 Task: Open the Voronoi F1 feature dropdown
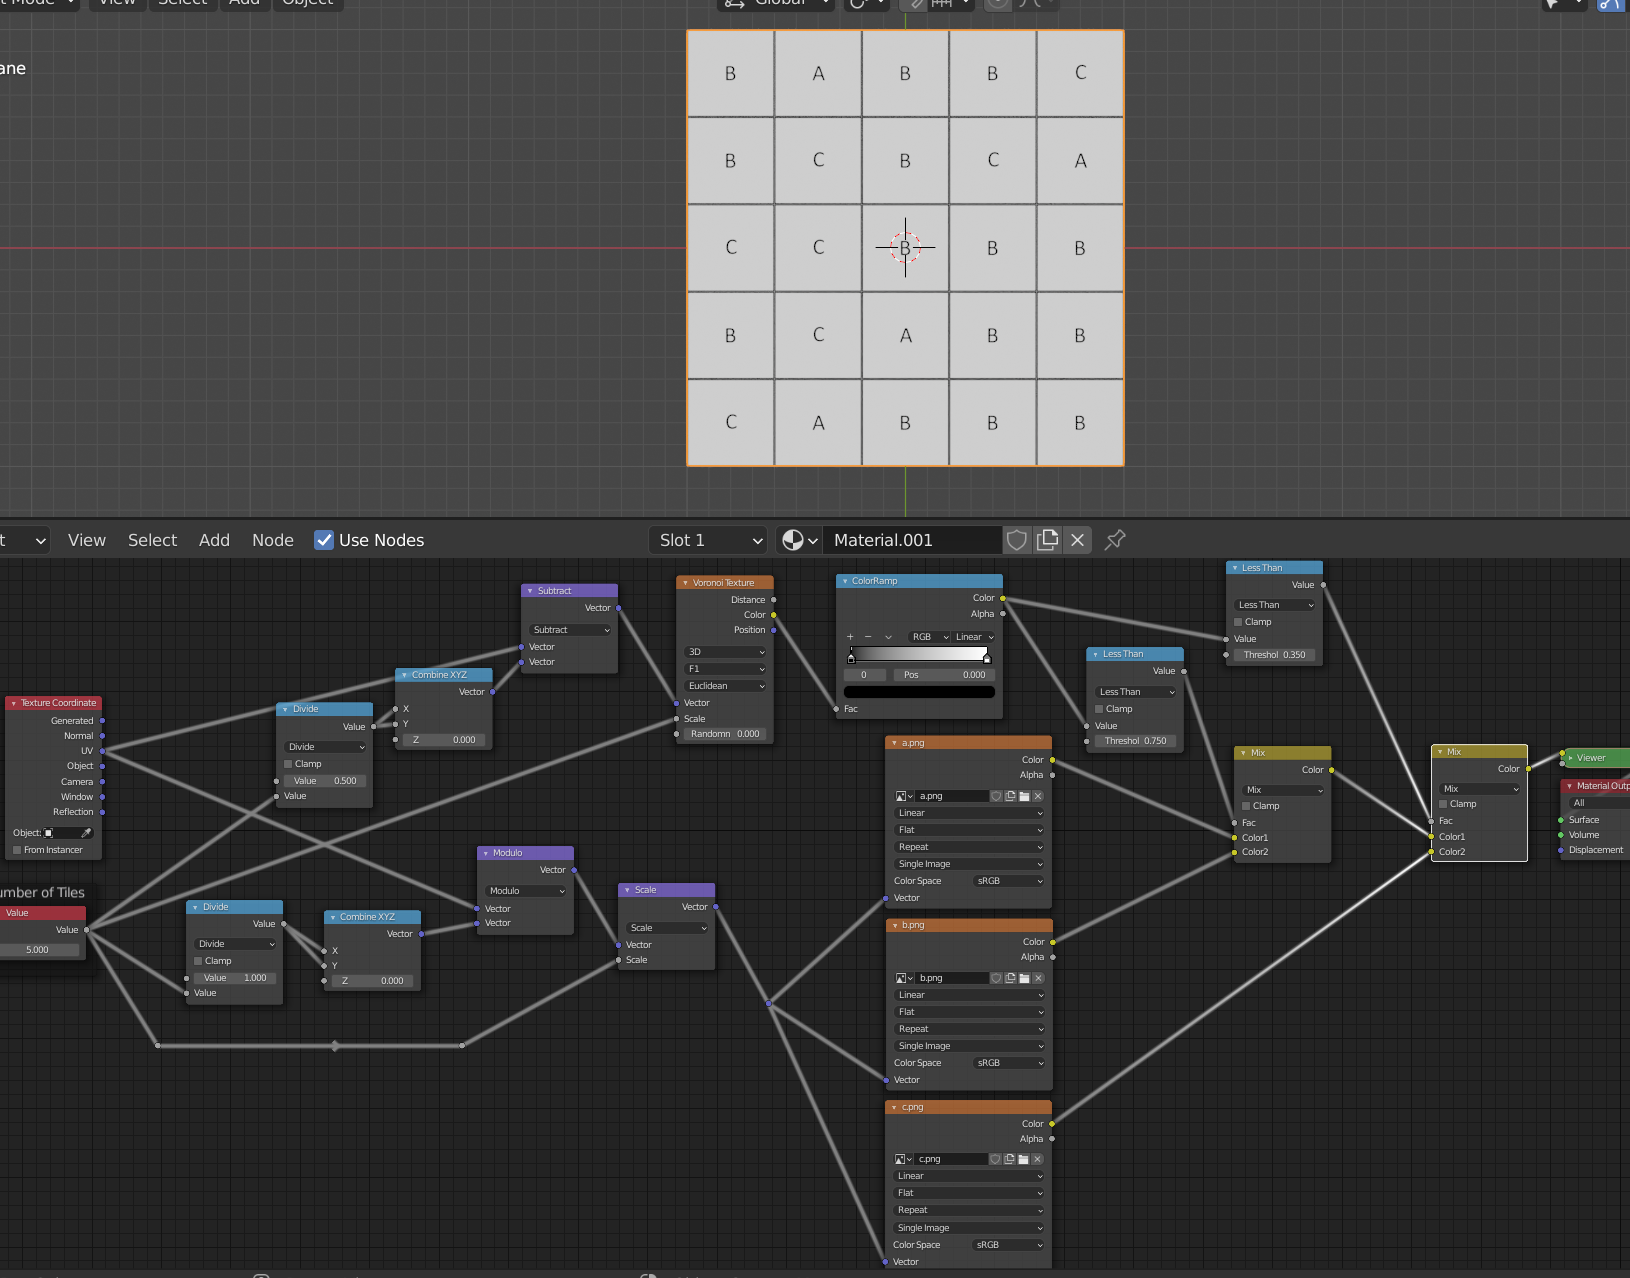(x=726, y=669)
